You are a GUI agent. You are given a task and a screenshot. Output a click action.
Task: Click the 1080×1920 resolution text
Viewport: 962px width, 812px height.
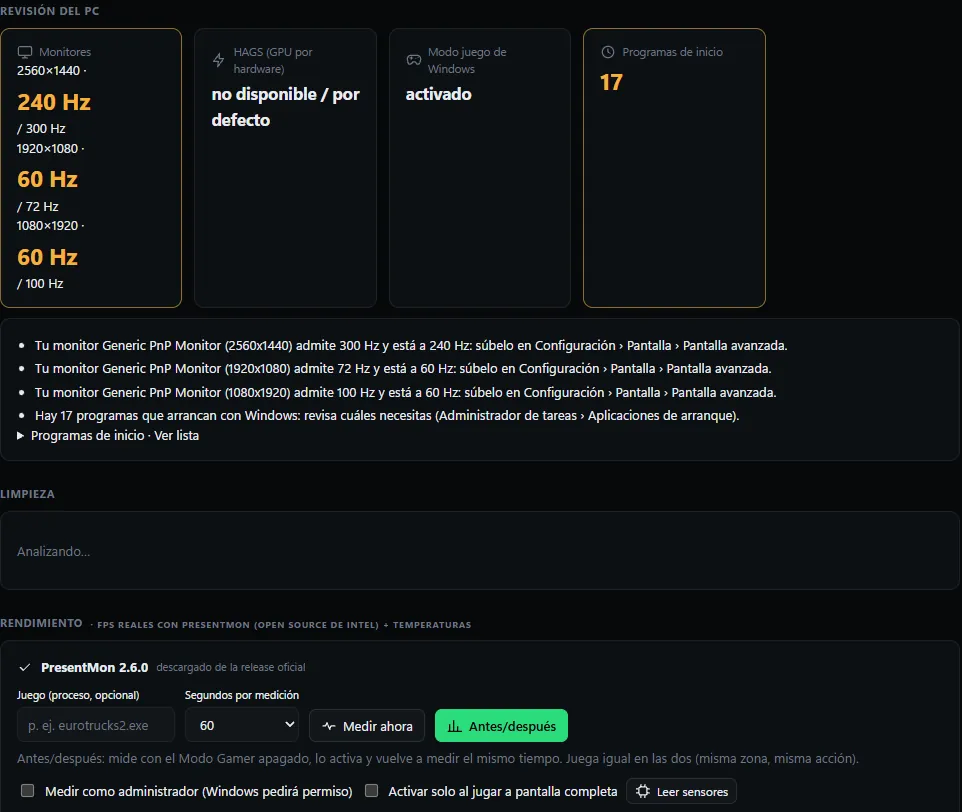(x=47, y=226)
